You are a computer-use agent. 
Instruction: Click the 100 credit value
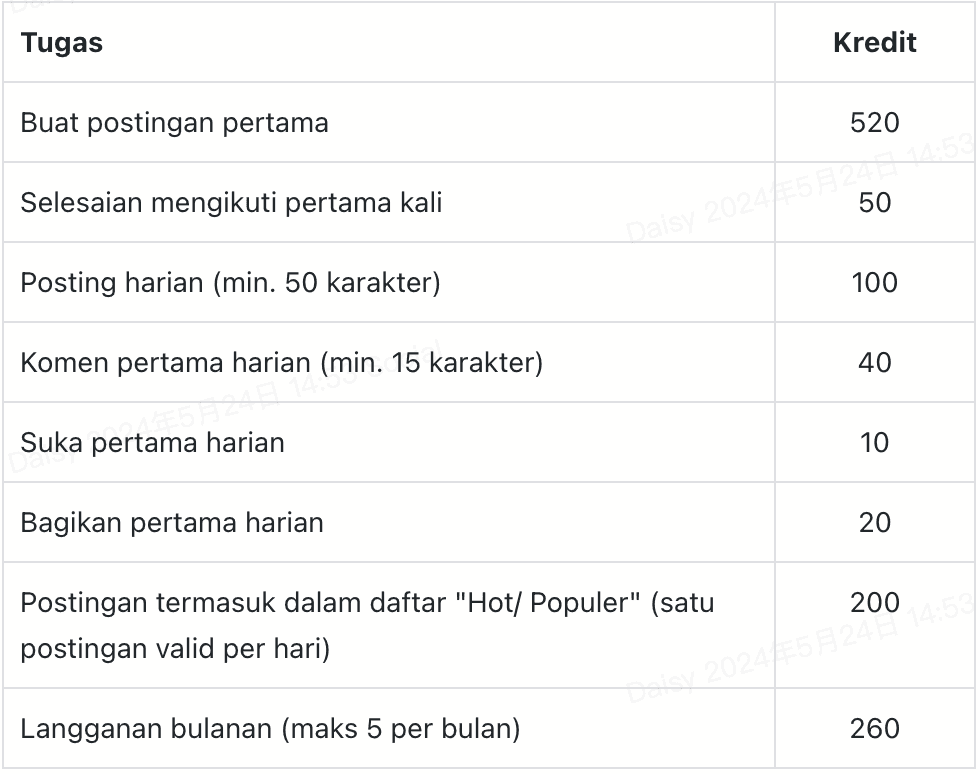coord(874,283)
